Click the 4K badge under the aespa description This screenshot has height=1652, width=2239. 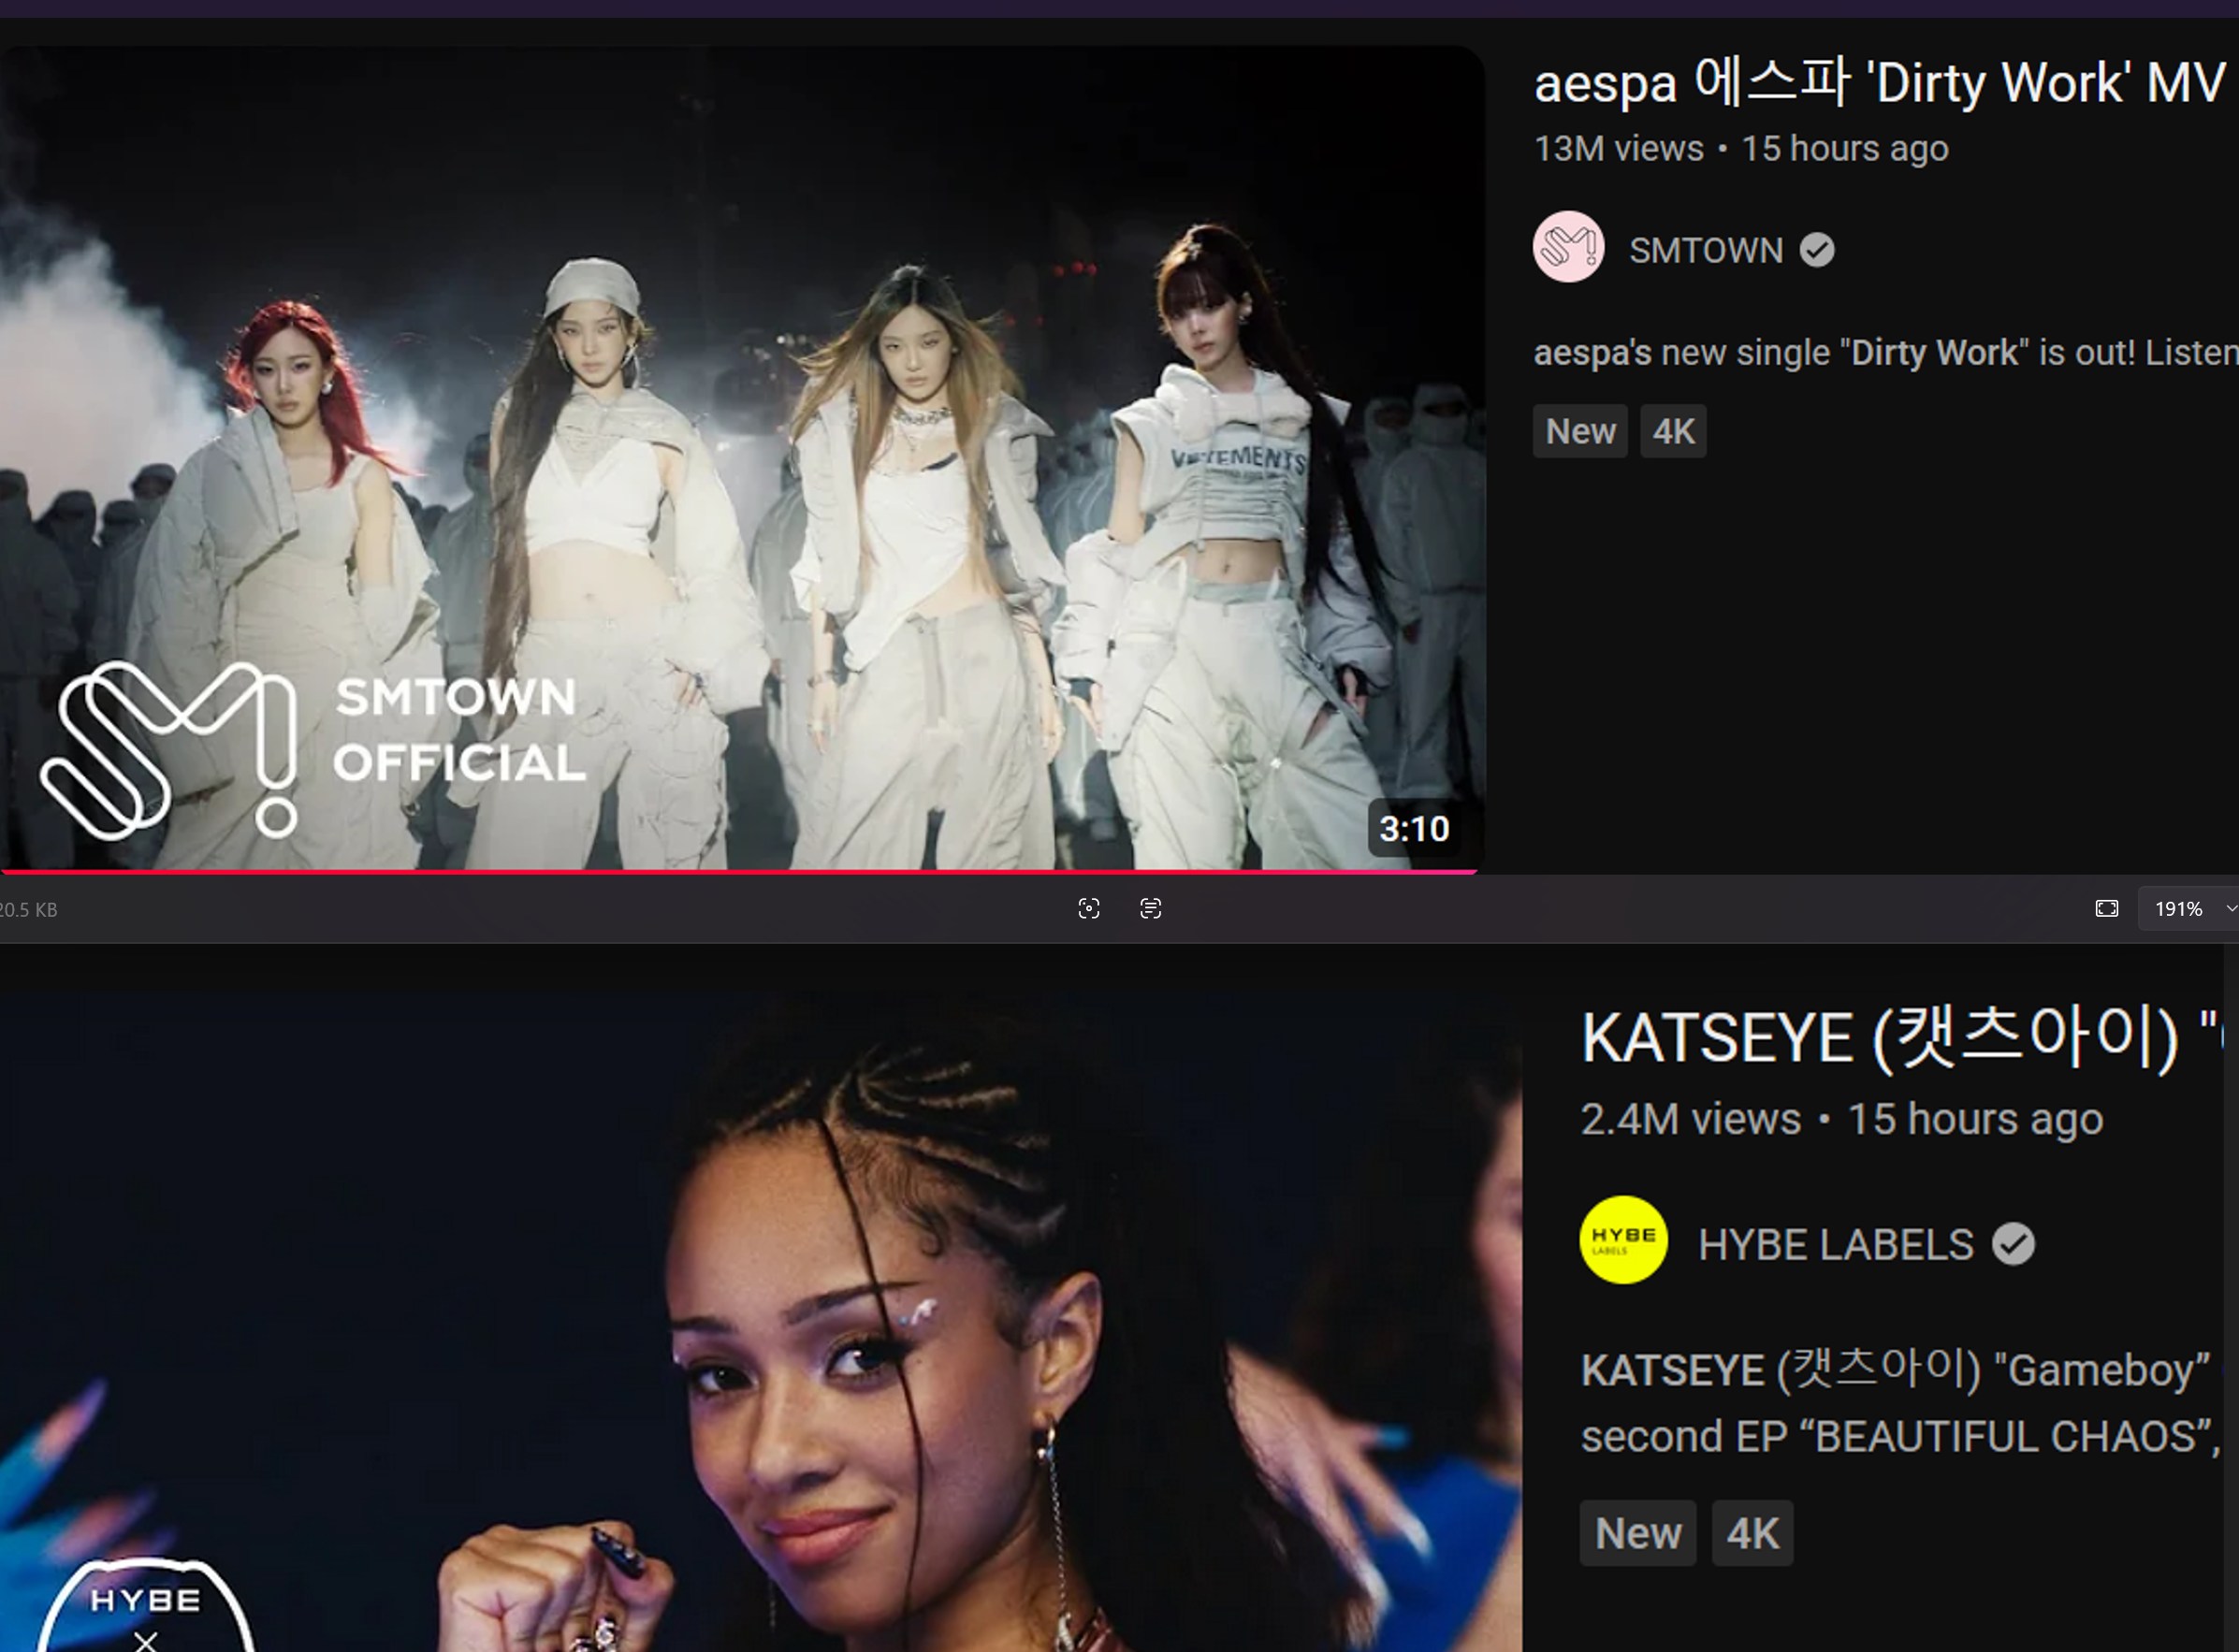(x=1673, y=431)
